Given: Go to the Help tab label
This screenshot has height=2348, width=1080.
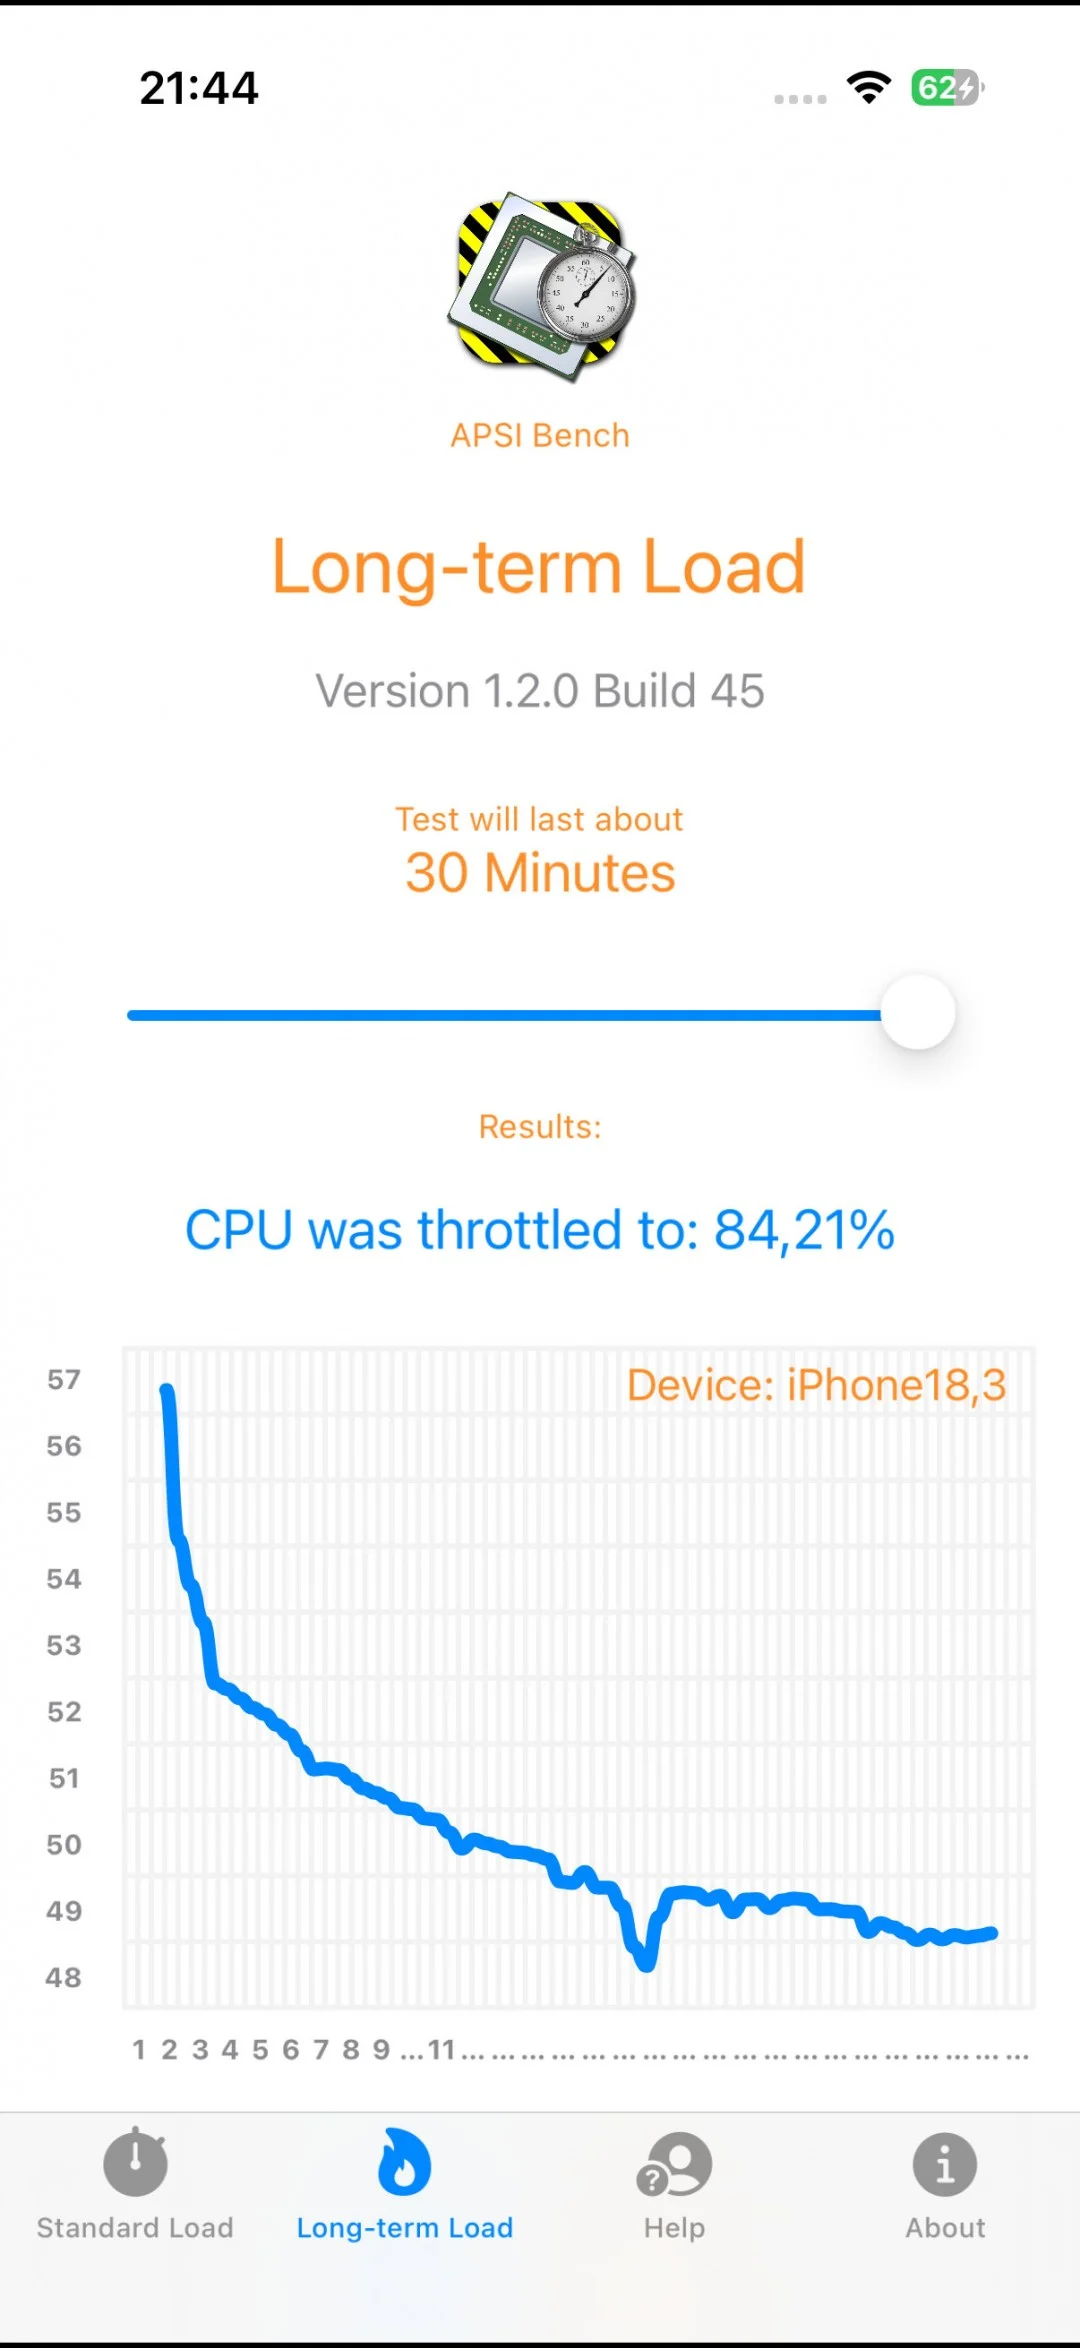Looking at the screenshot, I should pyautogui.click(x=675, y=2228).
